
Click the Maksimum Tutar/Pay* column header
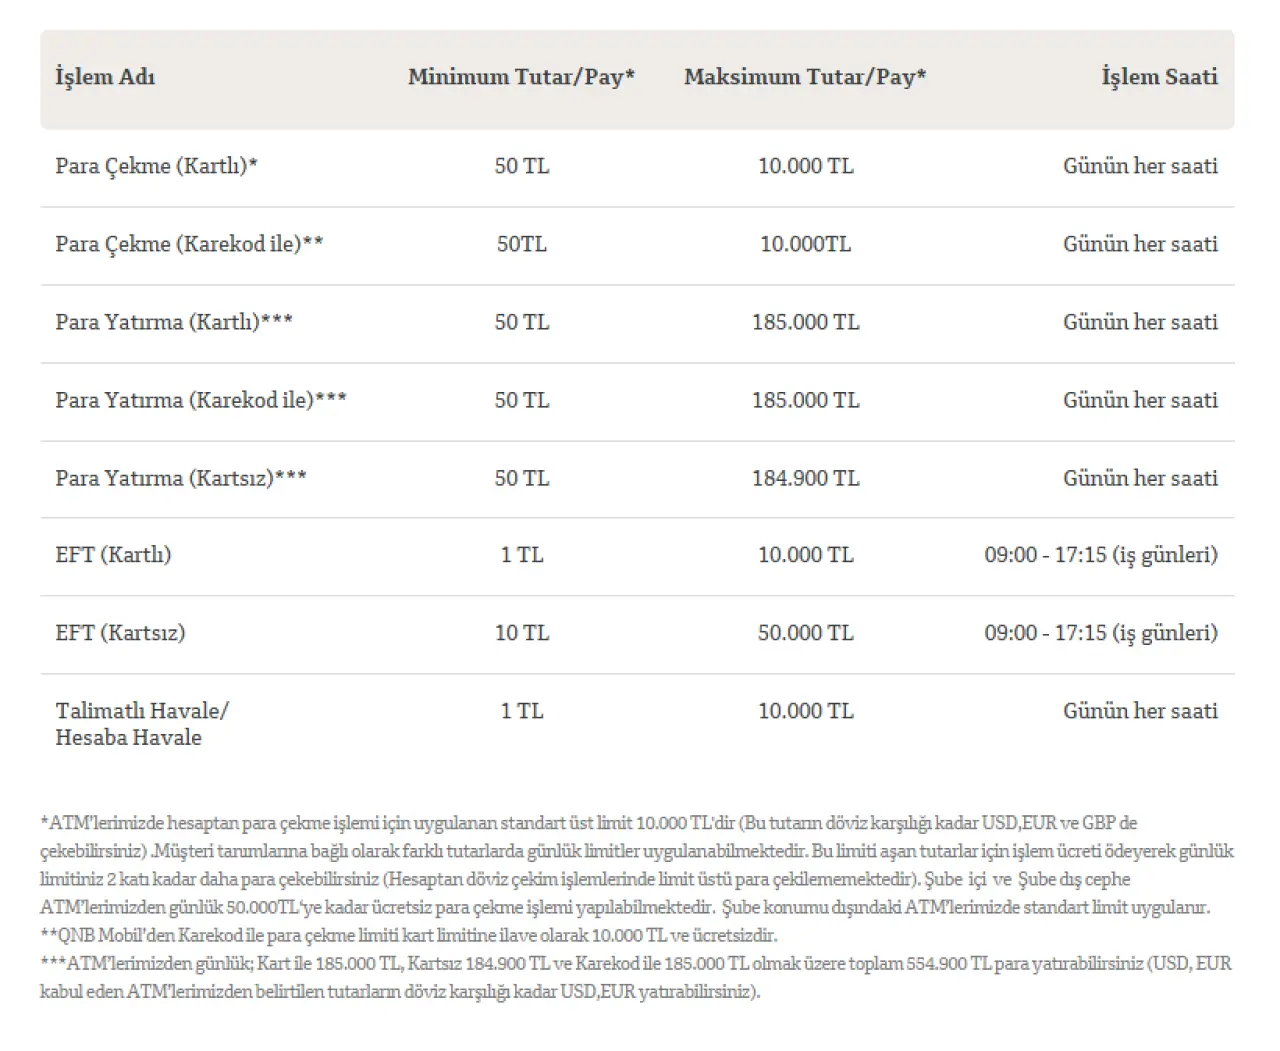click(x=805, y=77)
